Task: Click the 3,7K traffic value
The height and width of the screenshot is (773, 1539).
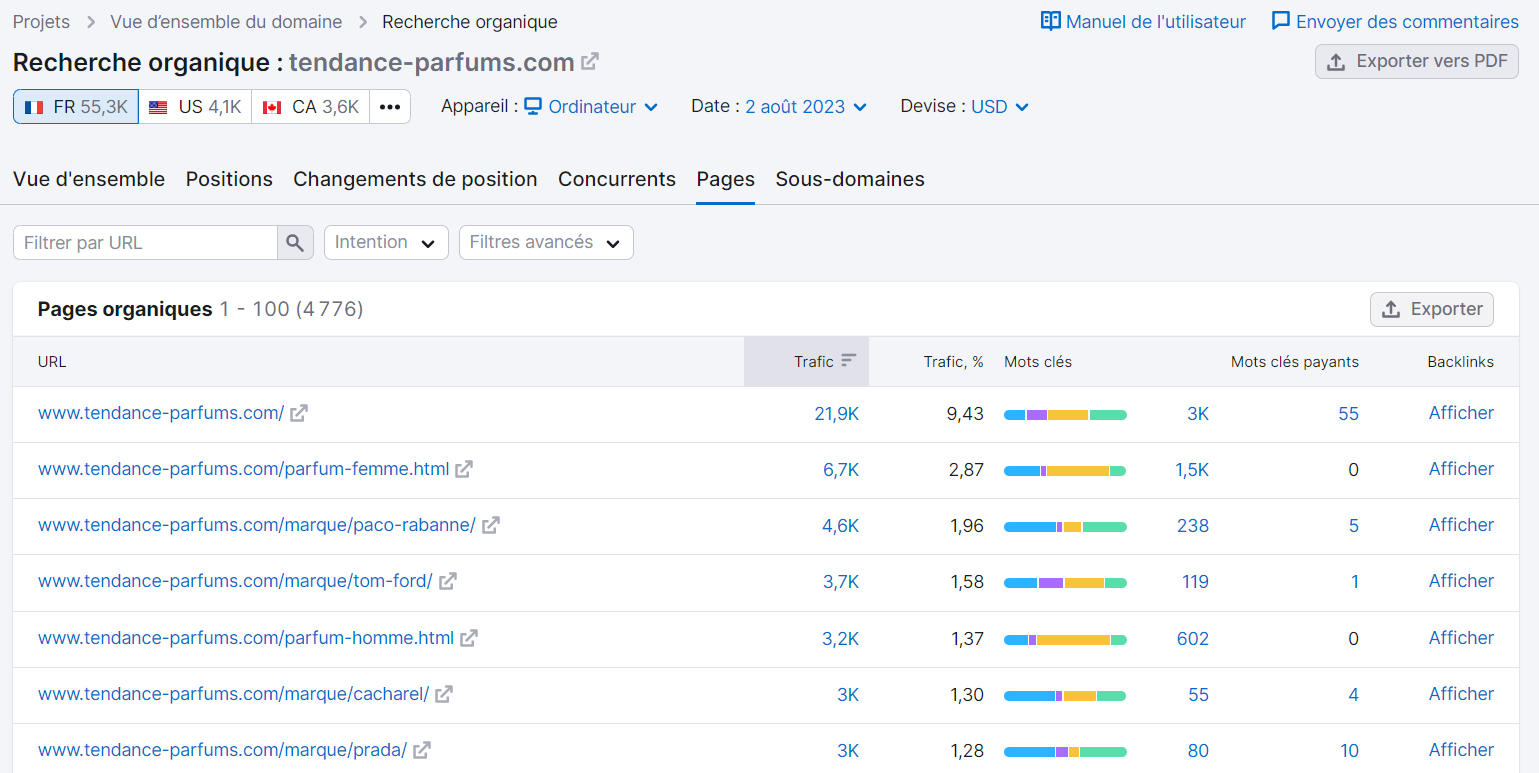Action: (841, 581)
